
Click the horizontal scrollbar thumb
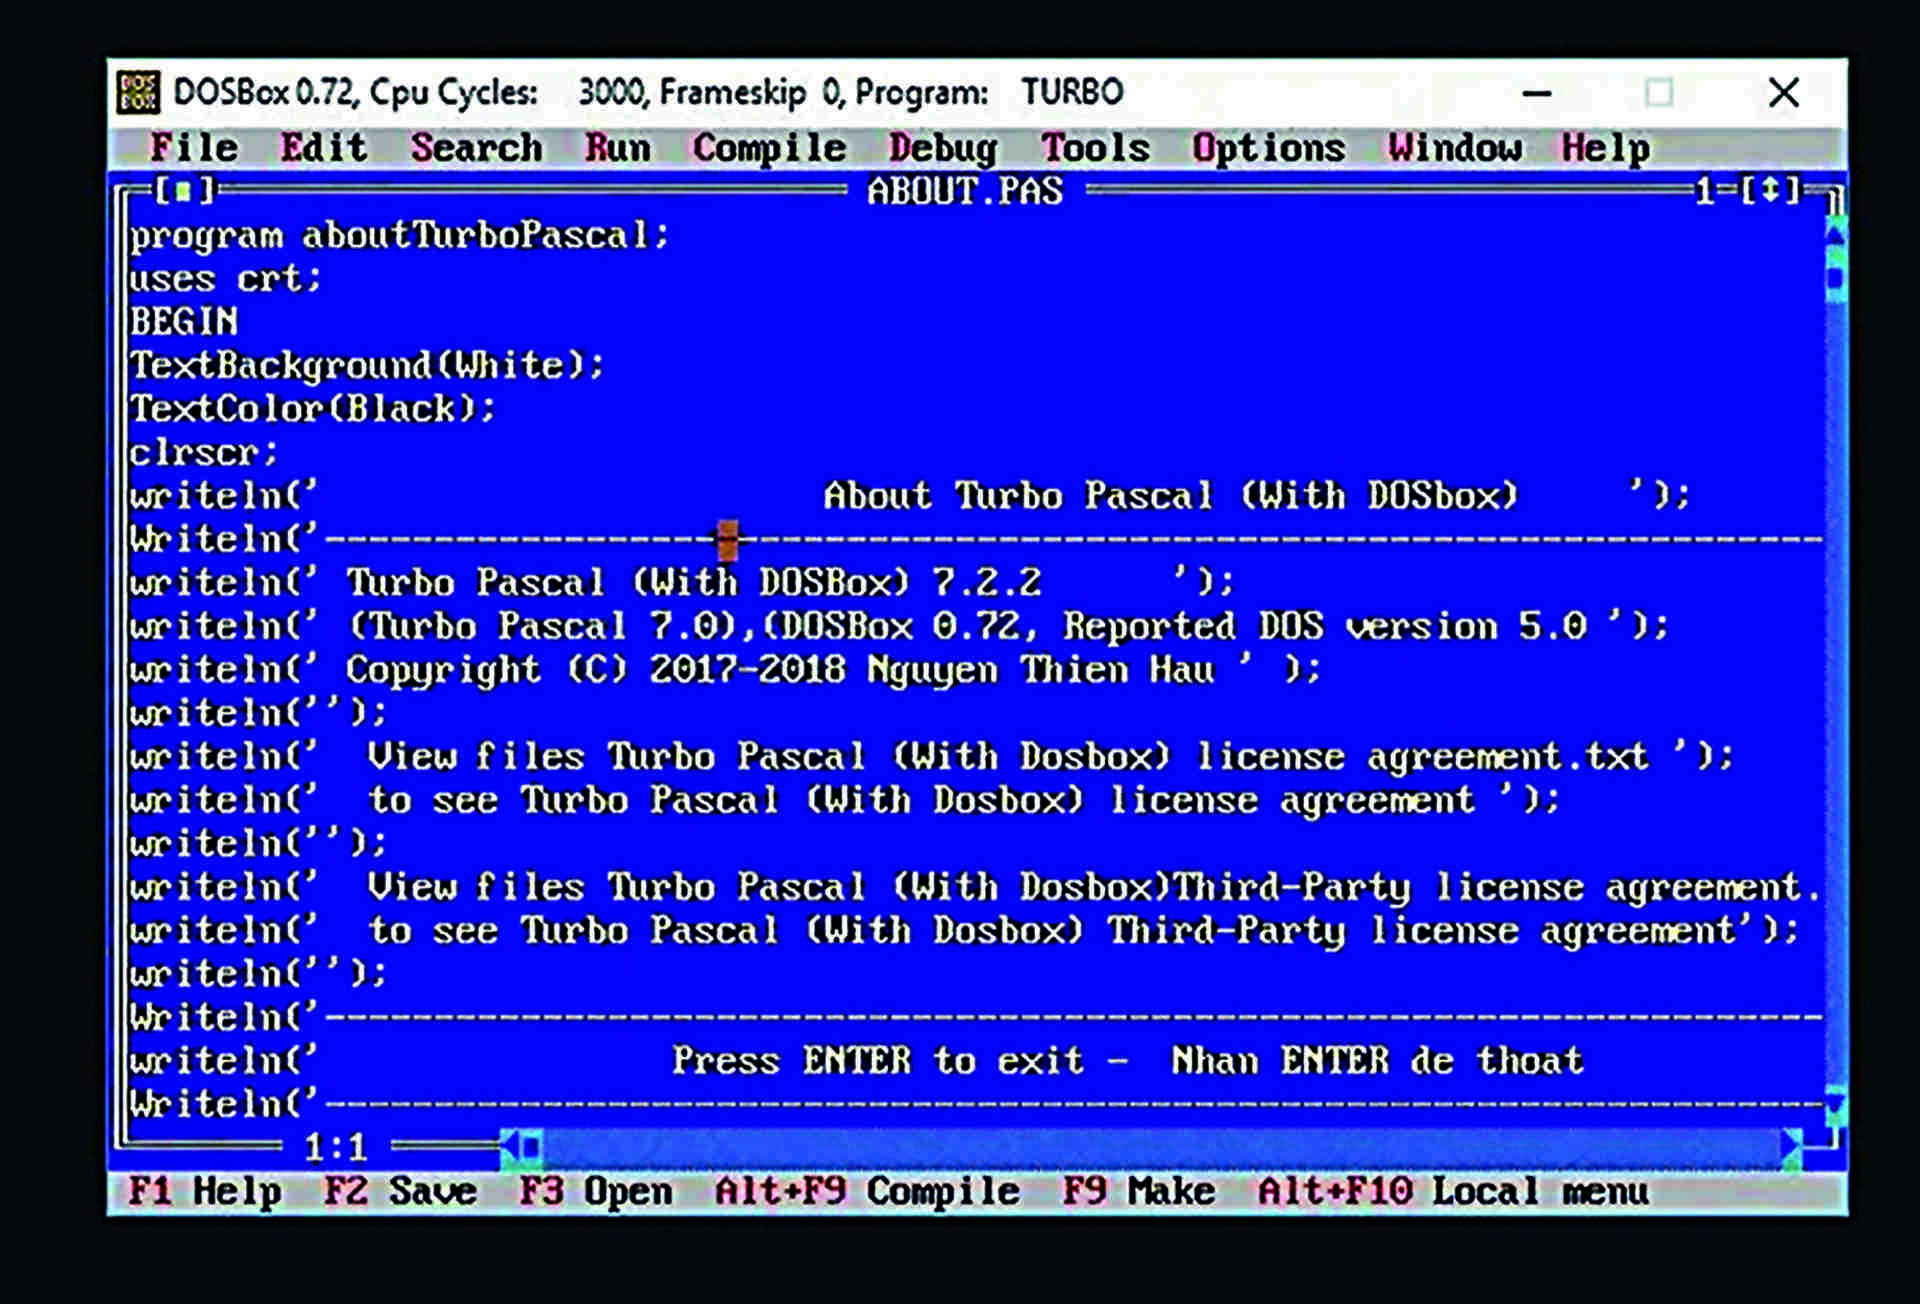(x=531, y=1147)
